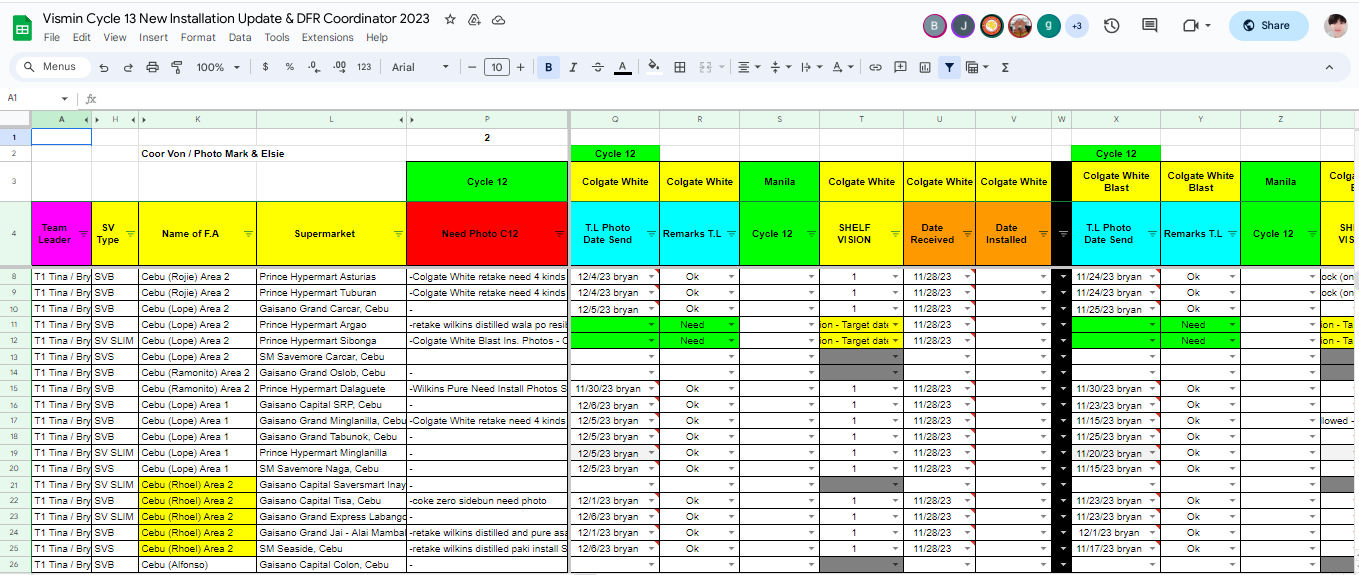The image size is (1359, 575).
Task: Insert a chart
Action: pyautogui.click(x=925, y=67)
